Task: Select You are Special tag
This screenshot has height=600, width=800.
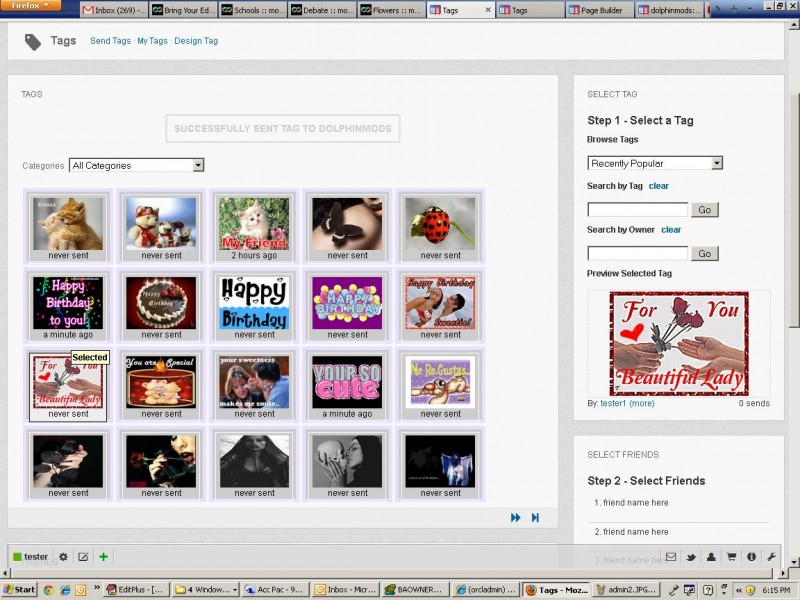Action: [161, 382]
